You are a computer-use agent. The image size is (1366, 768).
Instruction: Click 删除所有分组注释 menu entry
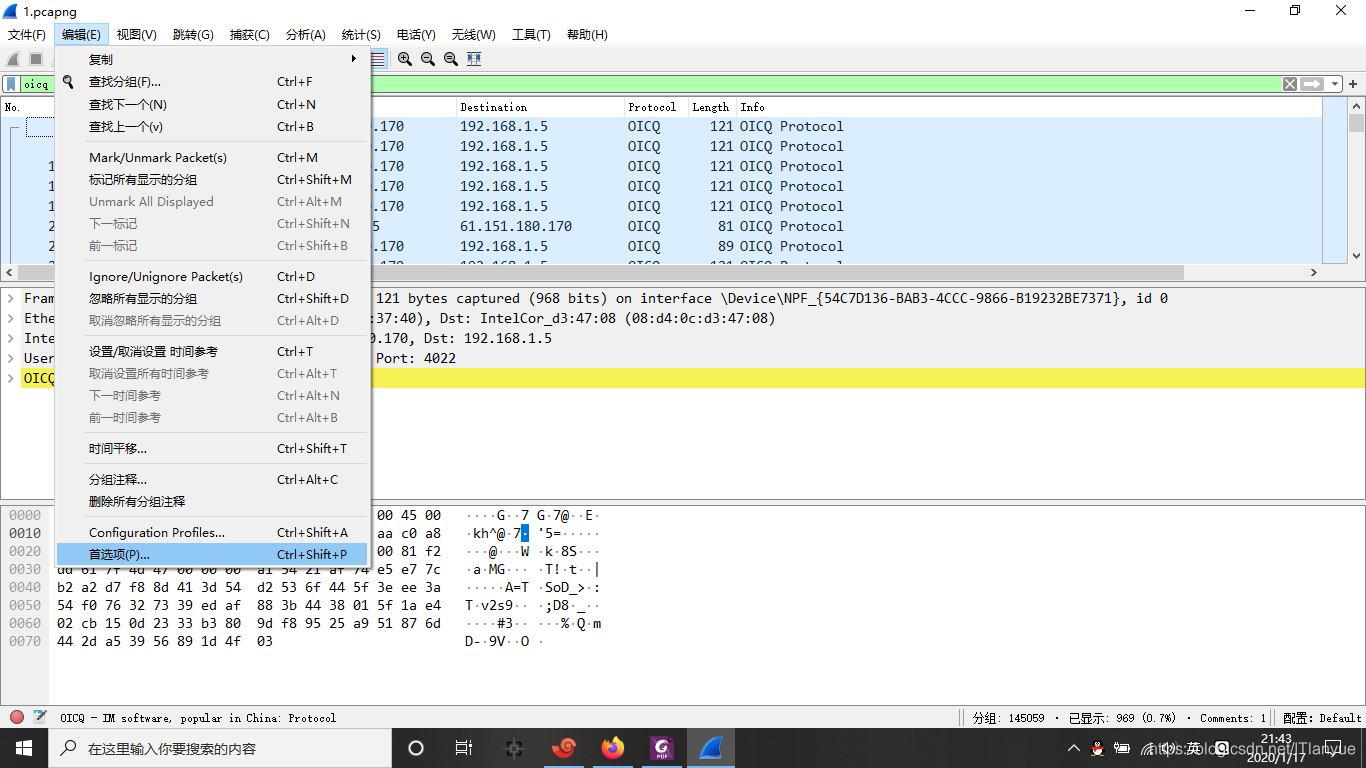[213, 501]
